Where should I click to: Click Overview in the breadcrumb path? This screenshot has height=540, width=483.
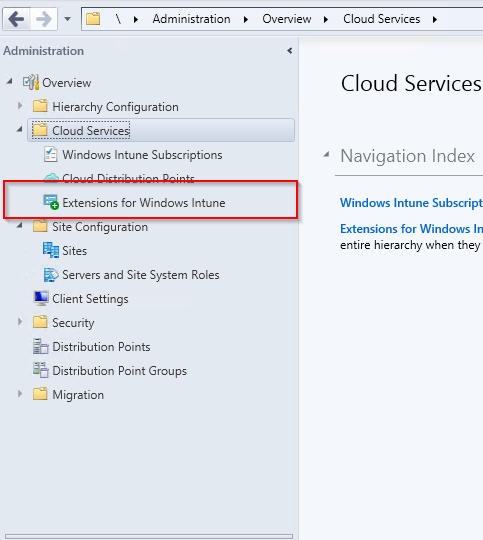coord(287,19)
